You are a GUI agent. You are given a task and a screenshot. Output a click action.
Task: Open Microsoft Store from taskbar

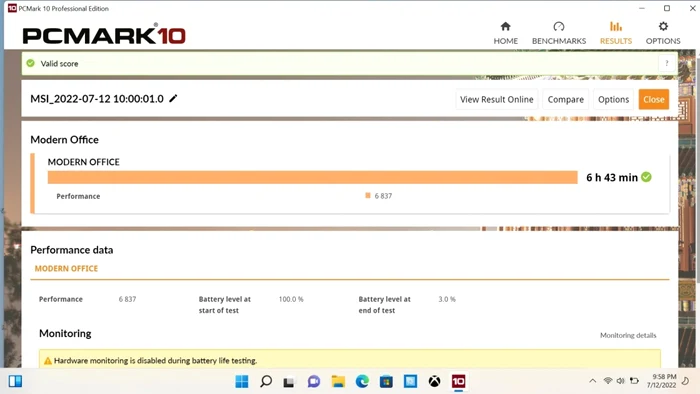386,381
